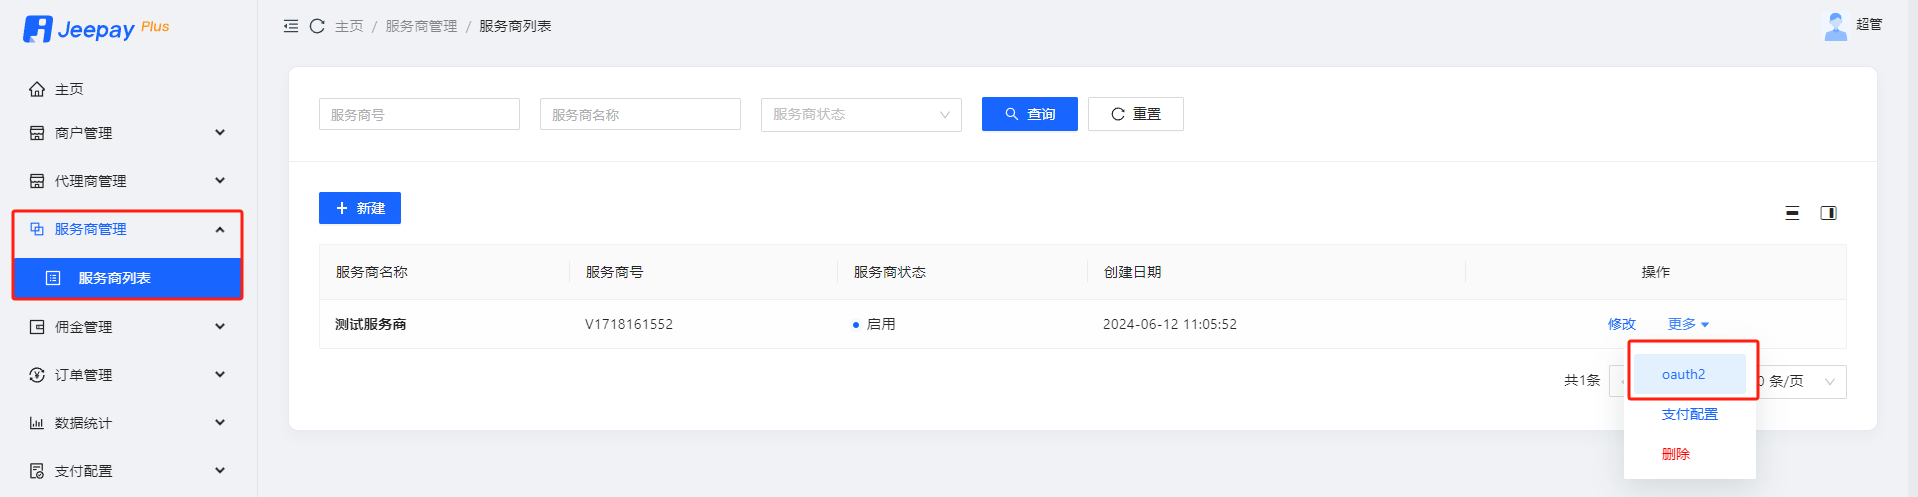Expand the 商户管理 menu

coord(127,133)
